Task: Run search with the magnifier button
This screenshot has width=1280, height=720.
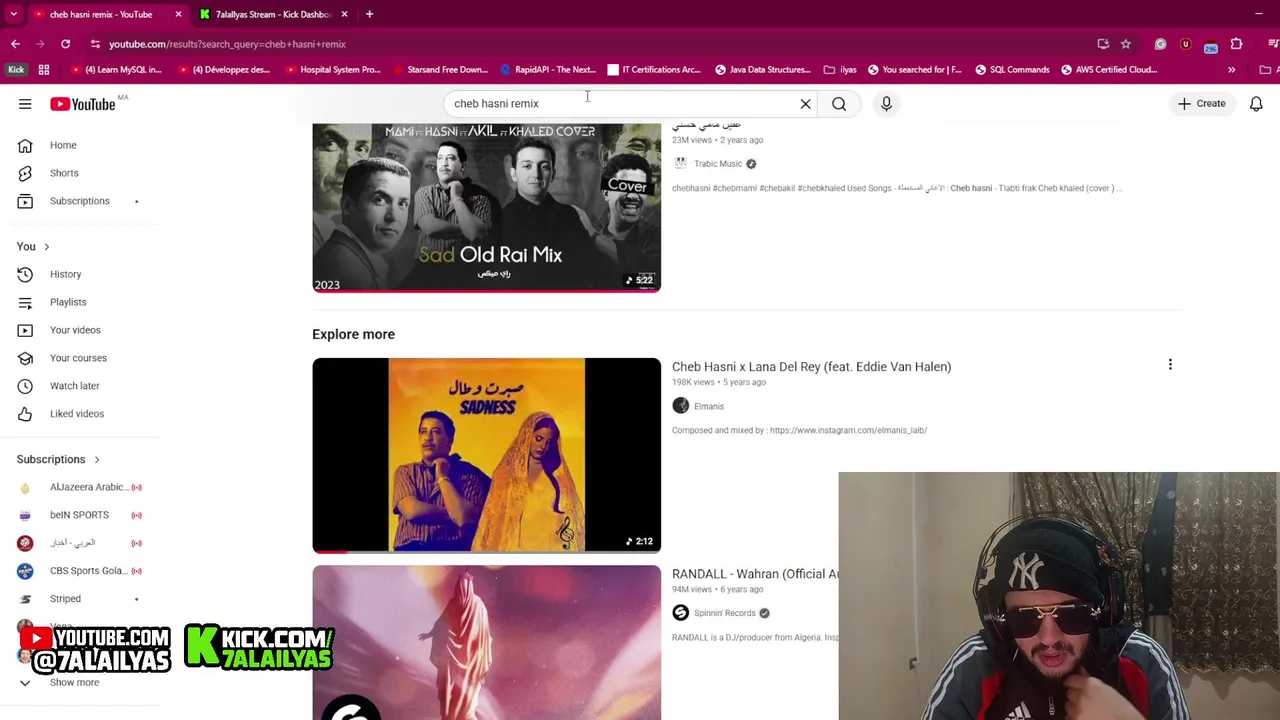Action: tap(839, 104)
